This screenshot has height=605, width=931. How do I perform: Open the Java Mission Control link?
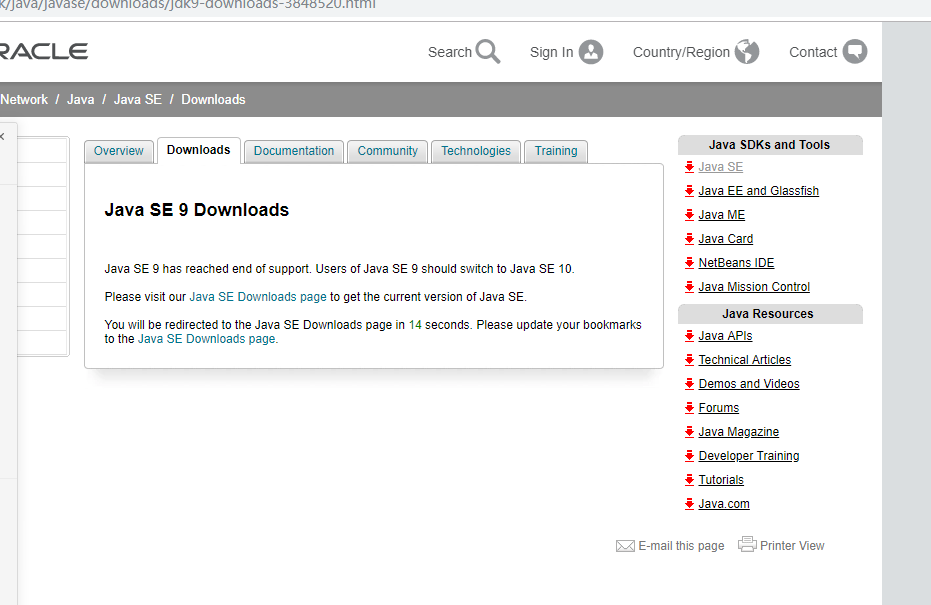(754, 287)
